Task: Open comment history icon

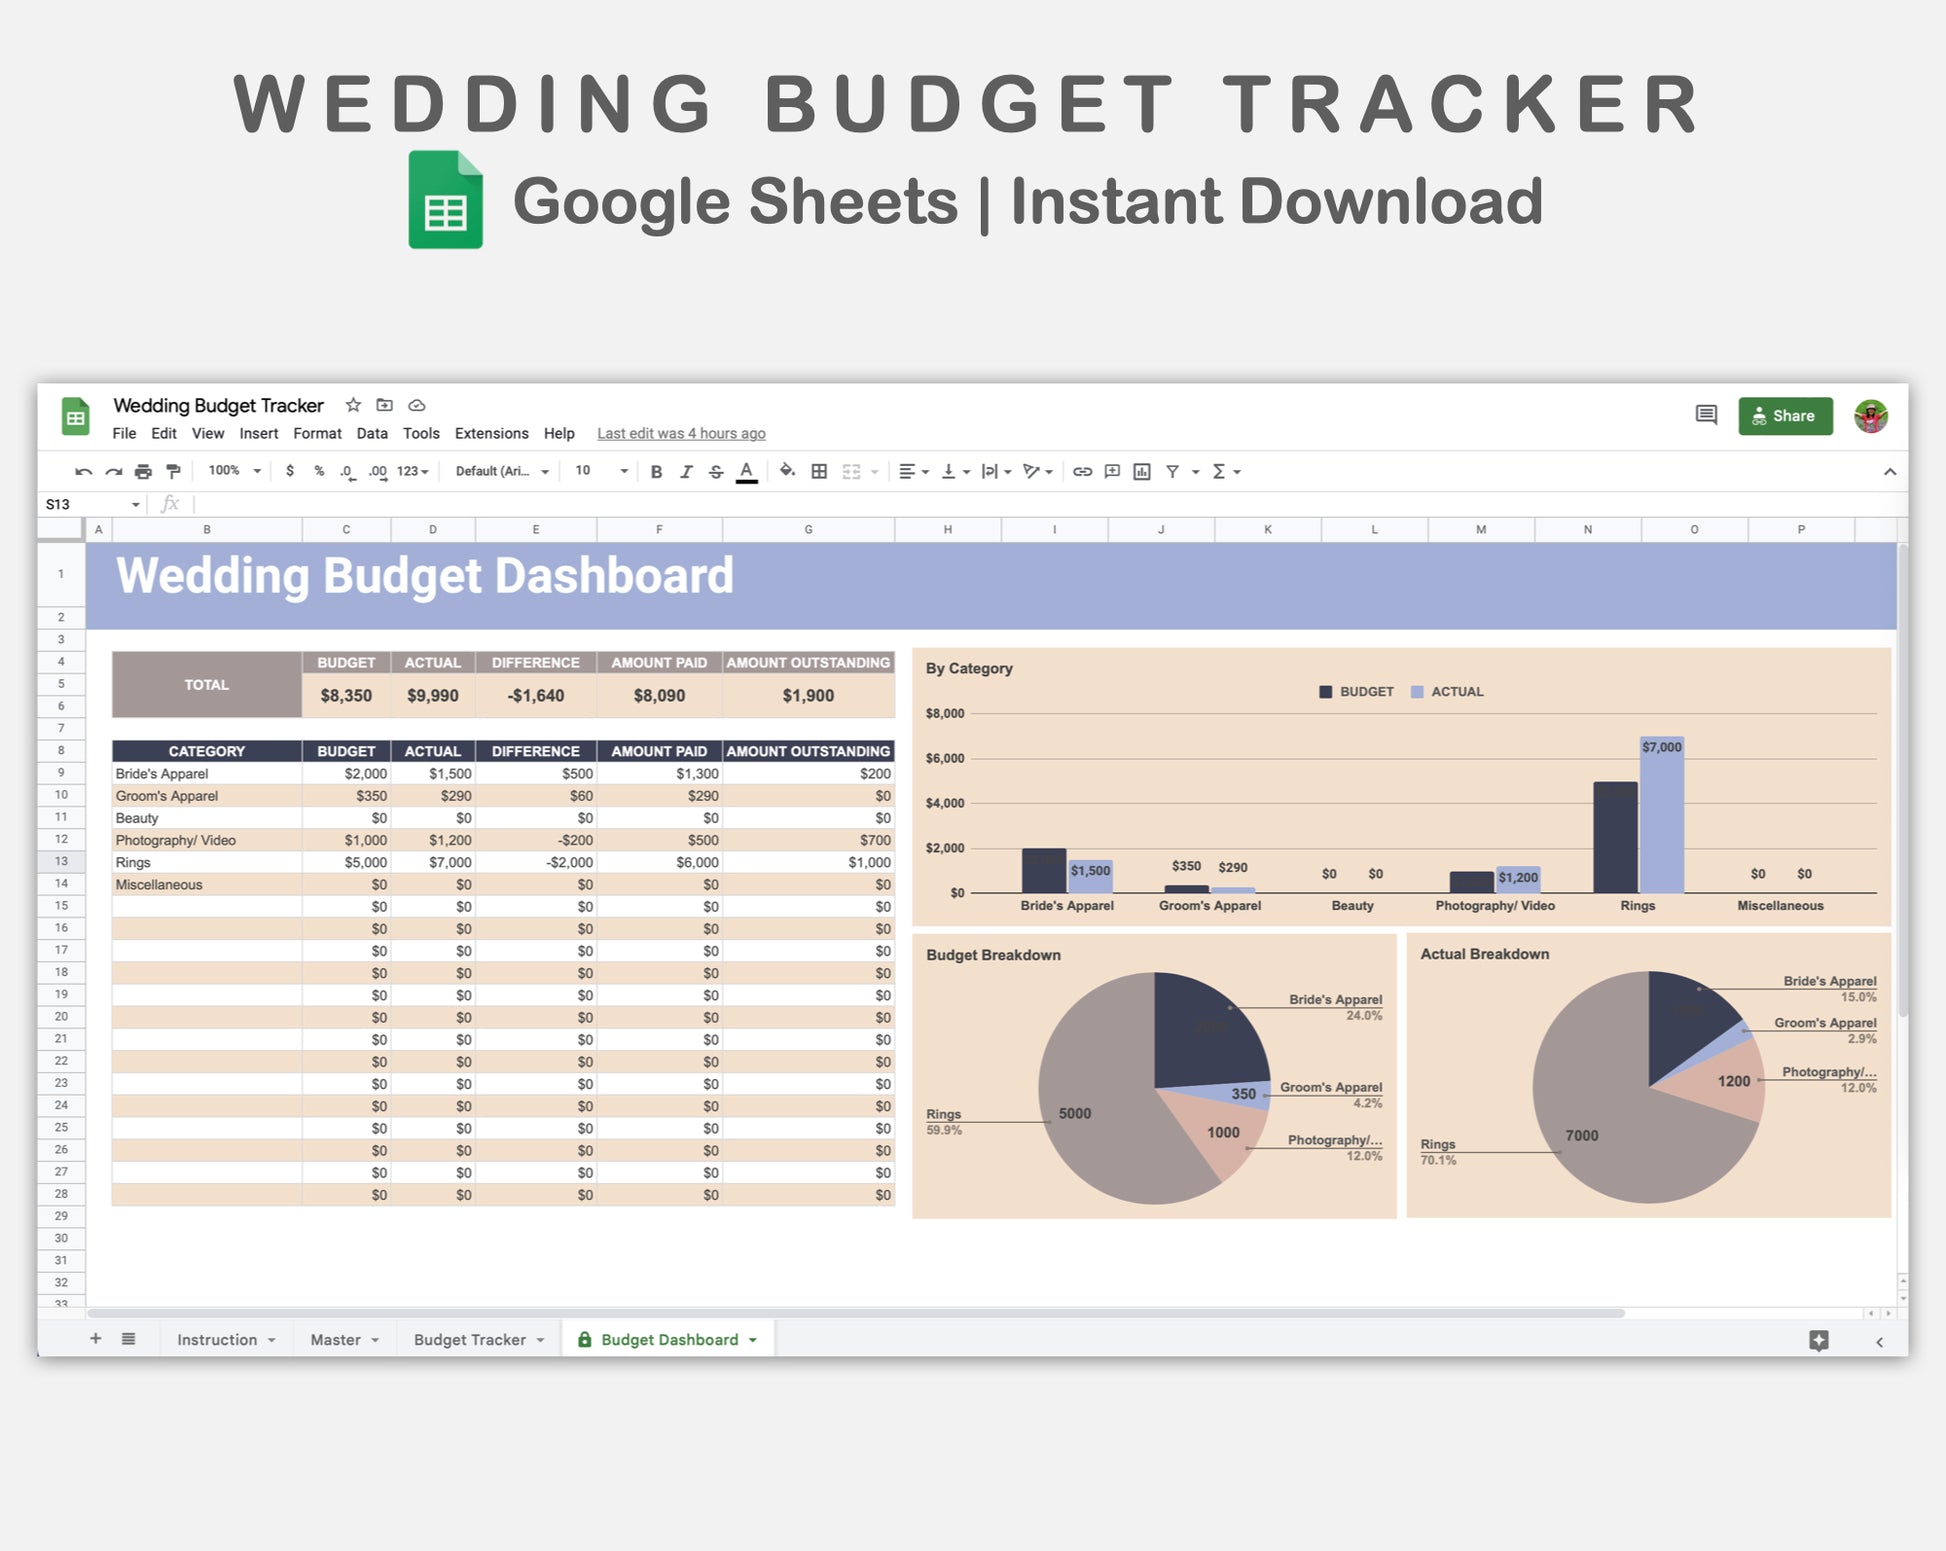Action: pos(1706,415)
